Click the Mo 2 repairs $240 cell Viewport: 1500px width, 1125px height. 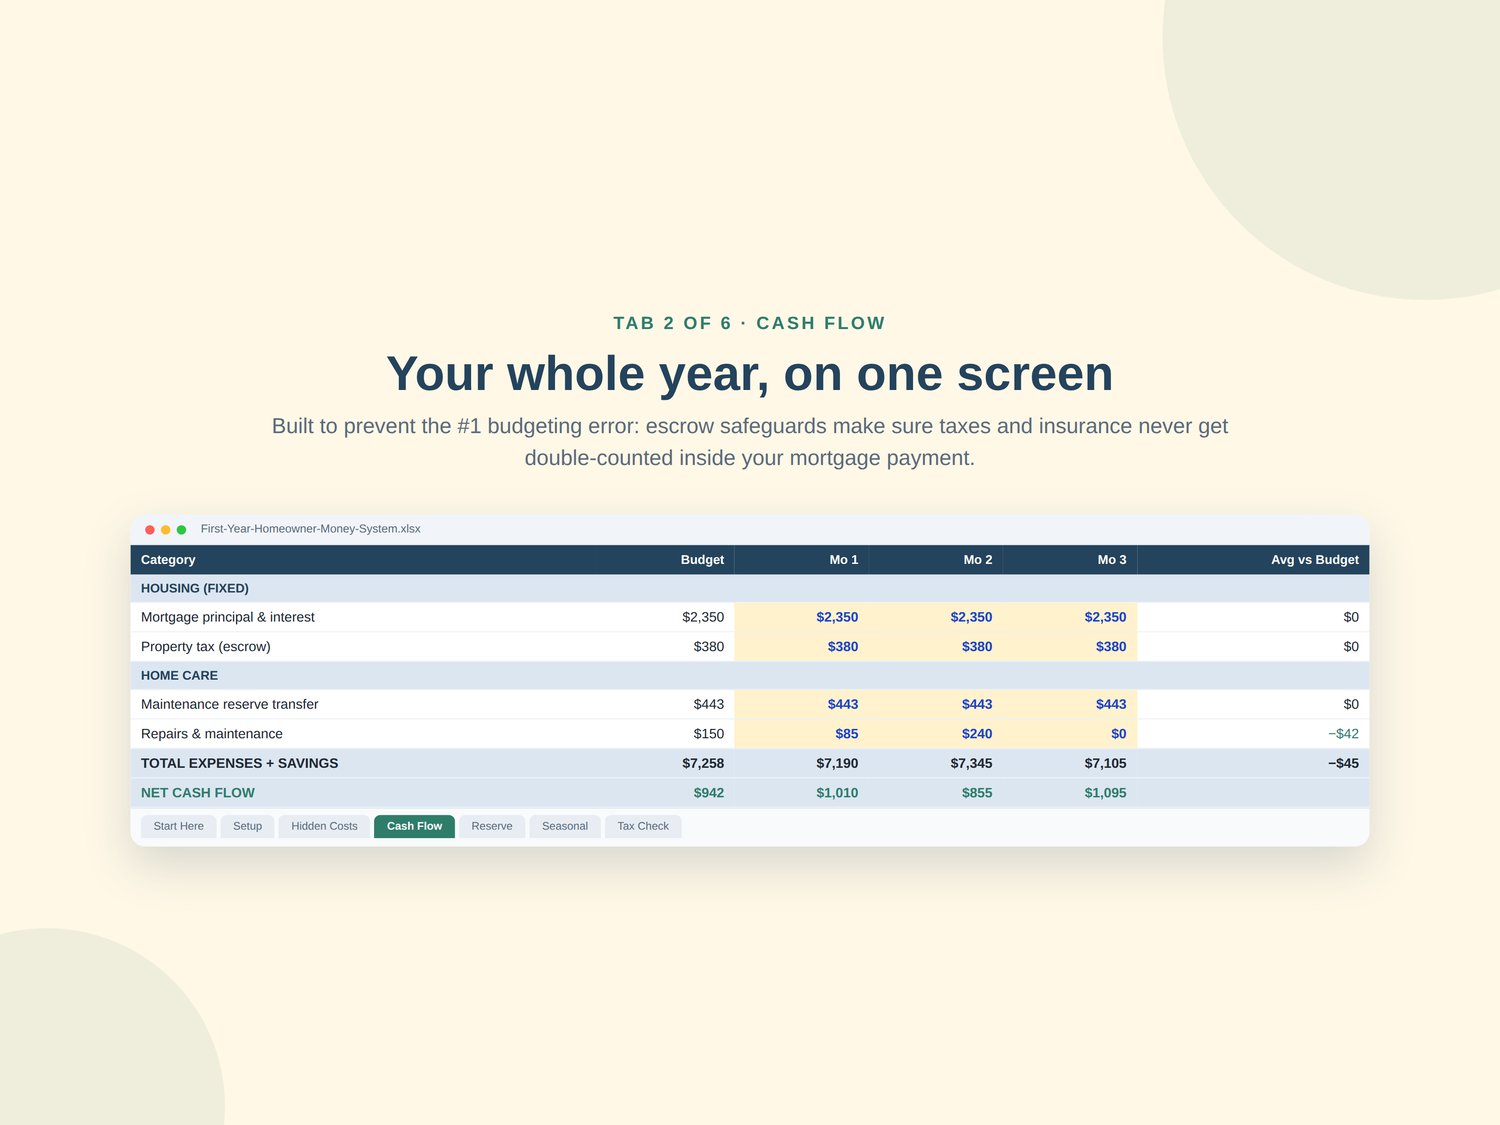point(936,734)
